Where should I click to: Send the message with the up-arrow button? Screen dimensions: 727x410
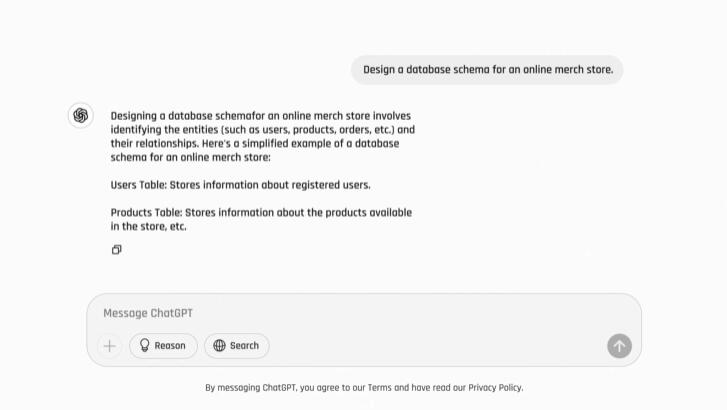(x=619, y=346)
